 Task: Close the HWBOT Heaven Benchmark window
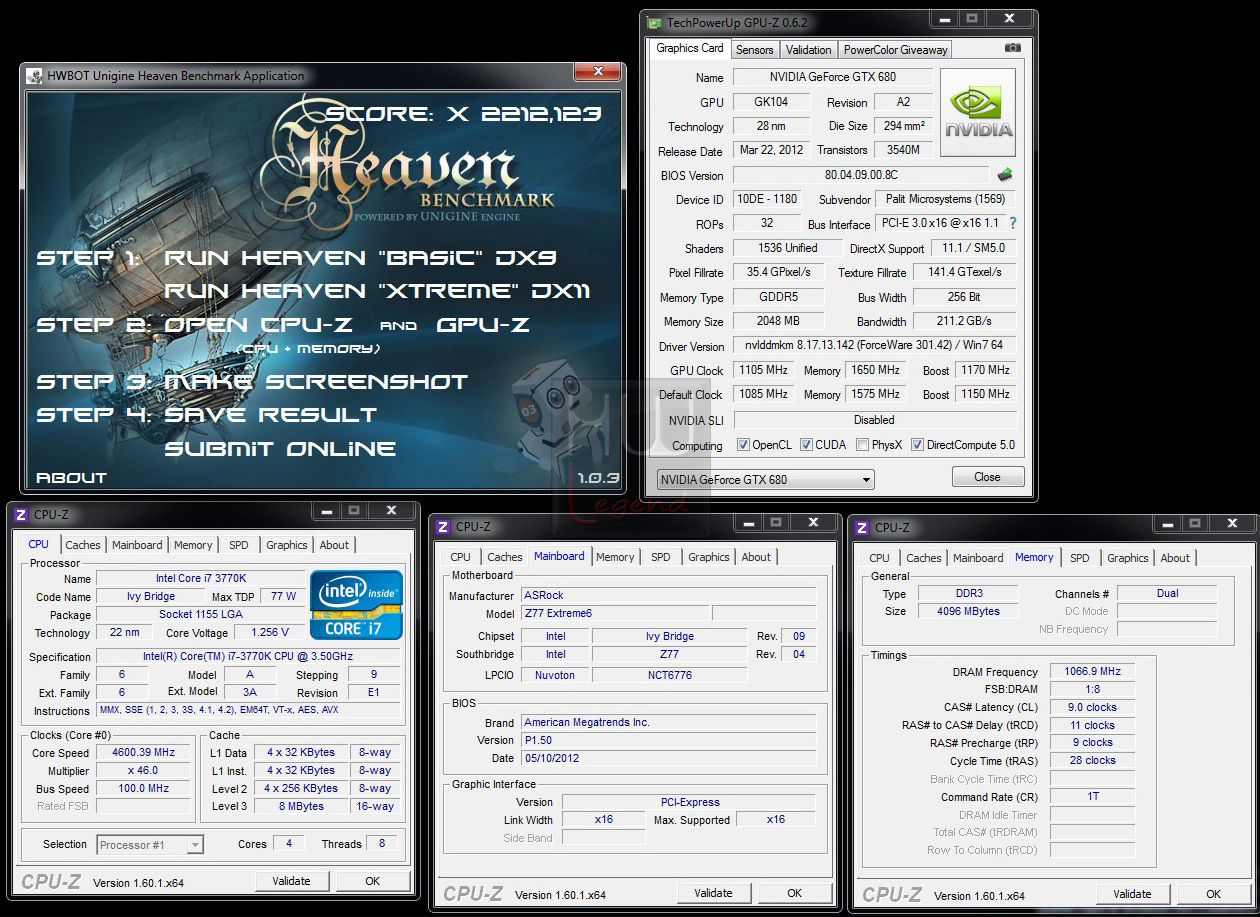pos(598,72)
